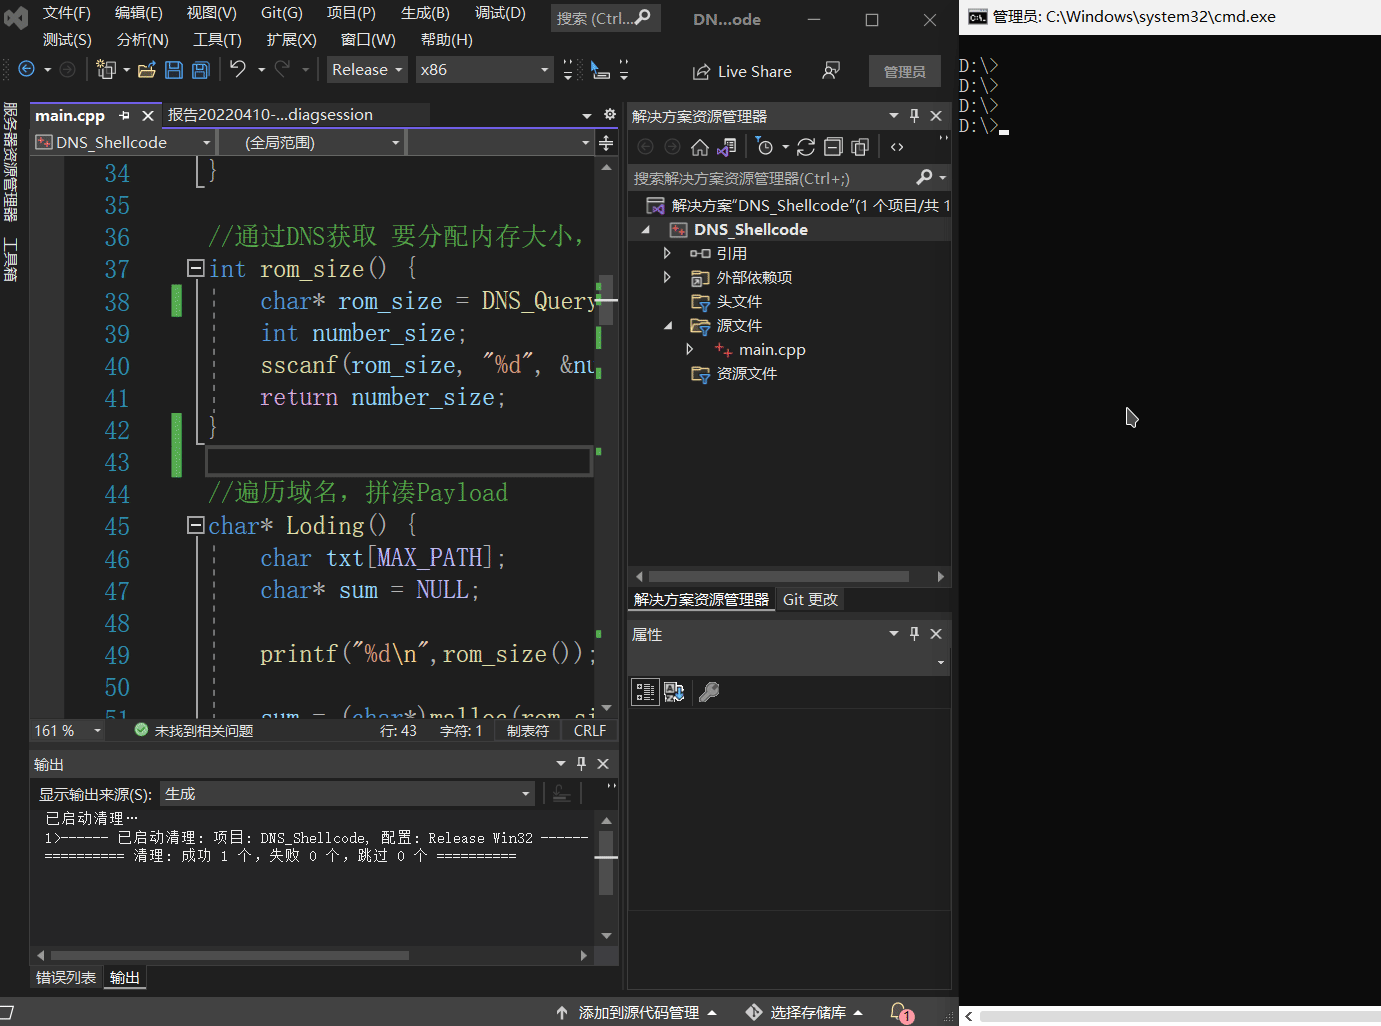Click the search (Ctrl+Q) box
The height and width of the screenshot is (1026, 1381).
[605, 18]
